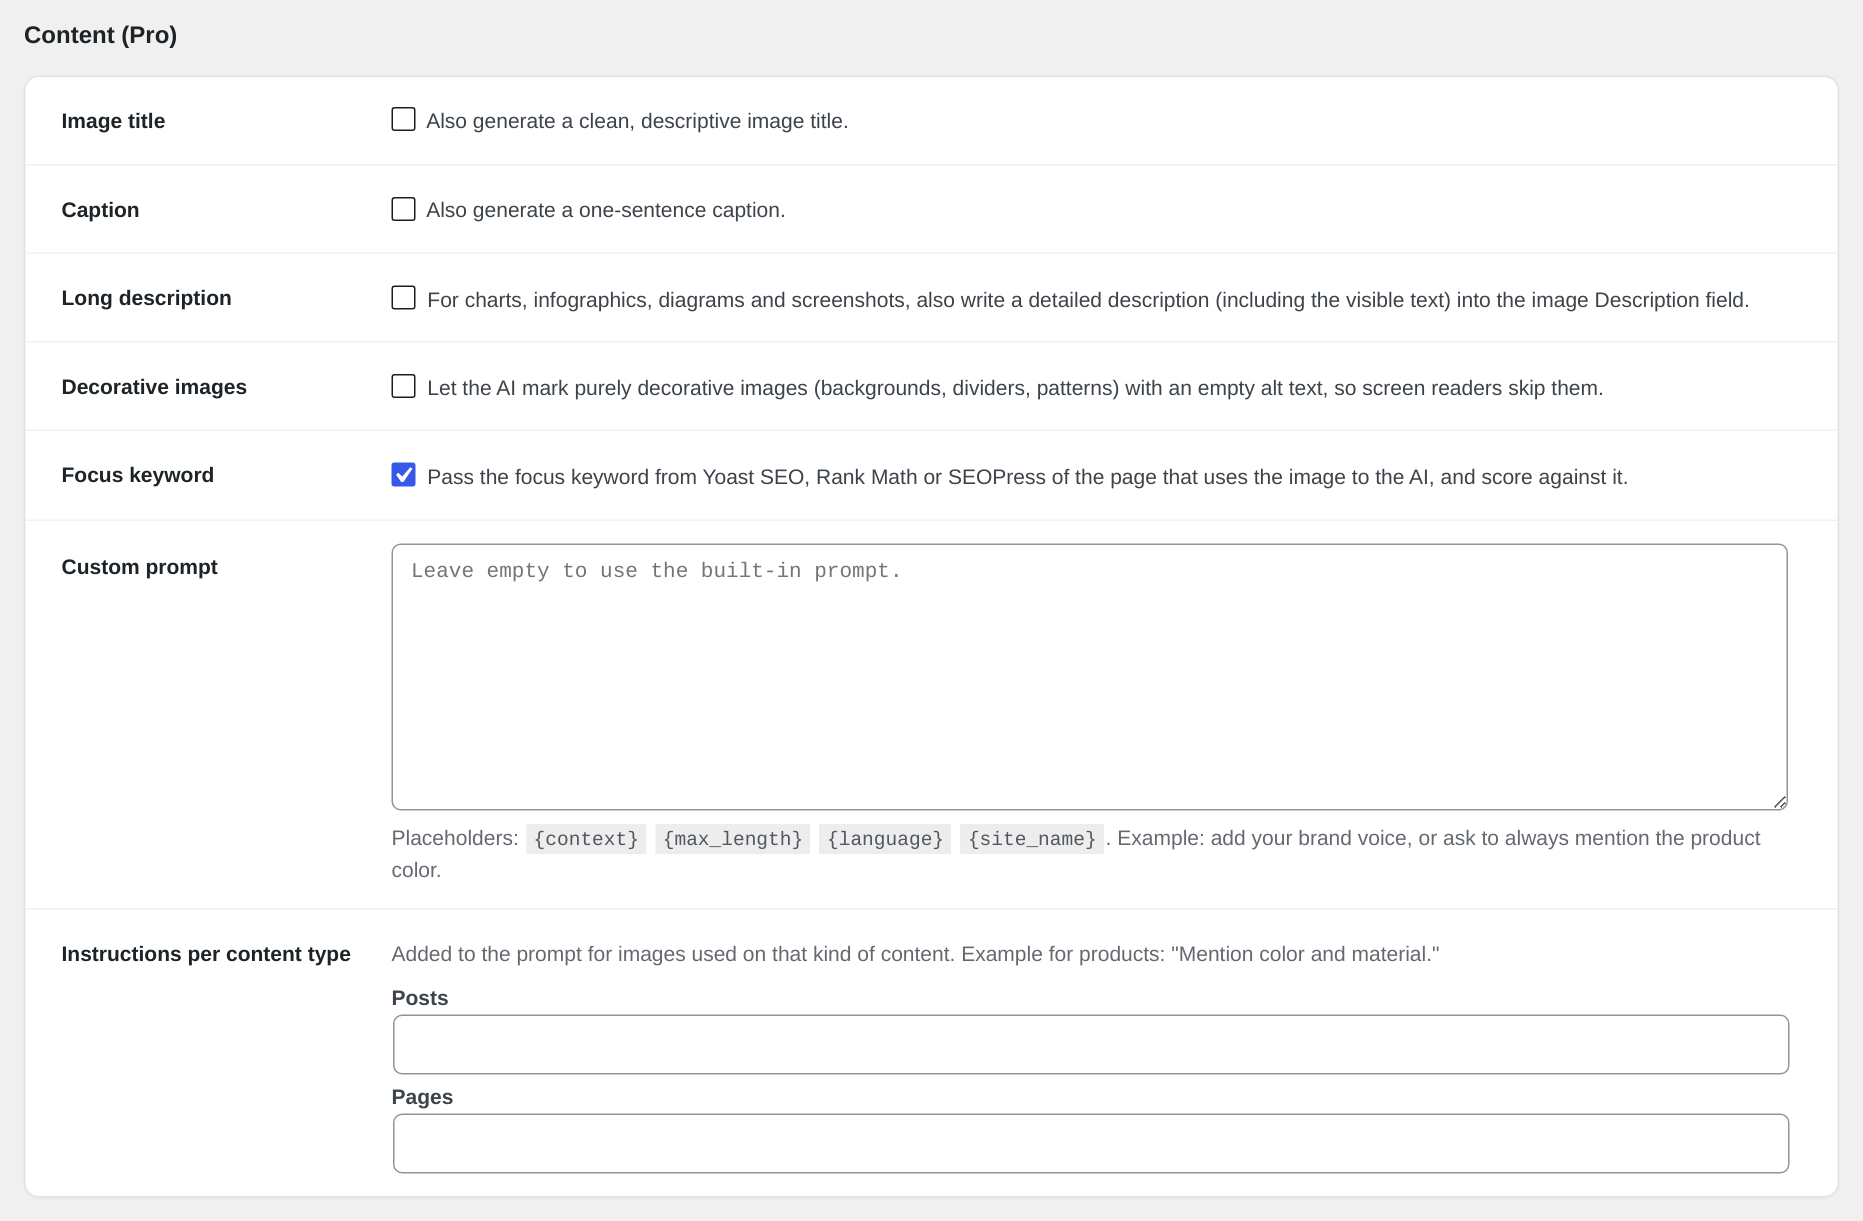1863x1221 pixels.
Task: Click into the Pages instructions field
Action: coord(1090,1143)
